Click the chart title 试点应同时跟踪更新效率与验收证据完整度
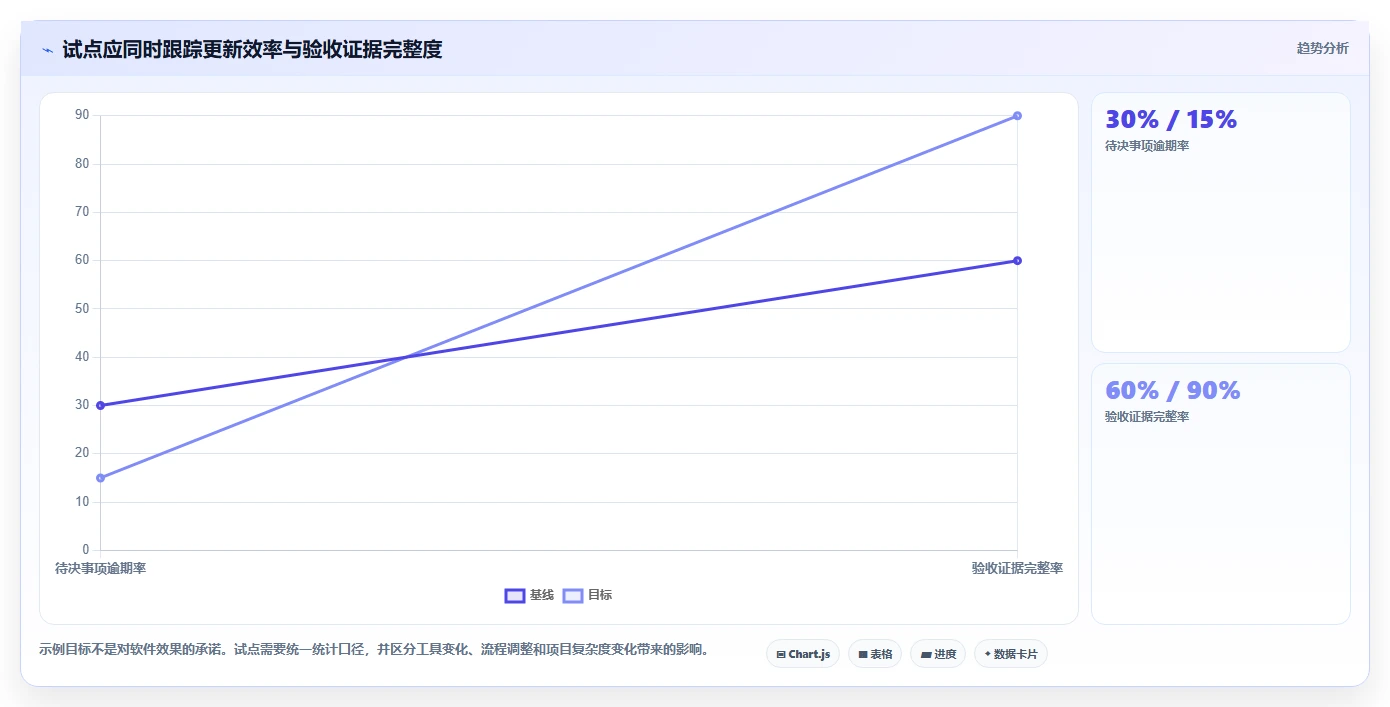The height and width of the screenshot is (707, 1390). (x=252, y=49)
